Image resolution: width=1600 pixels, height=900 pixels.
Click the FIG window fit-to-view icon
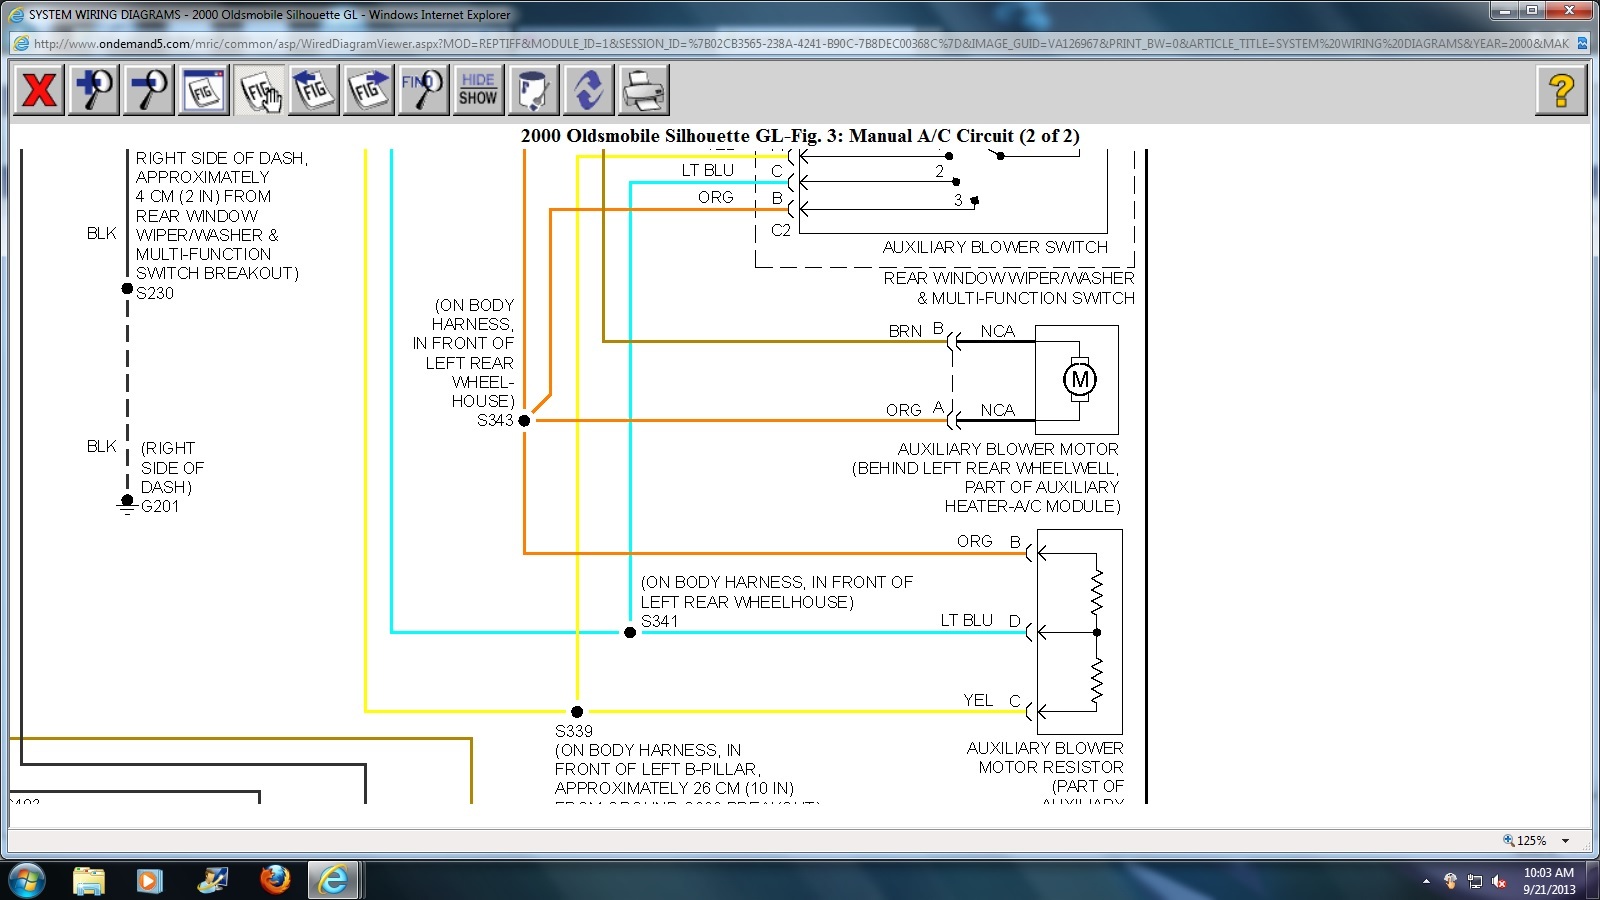pyautogui.click(x=204, y=90)
